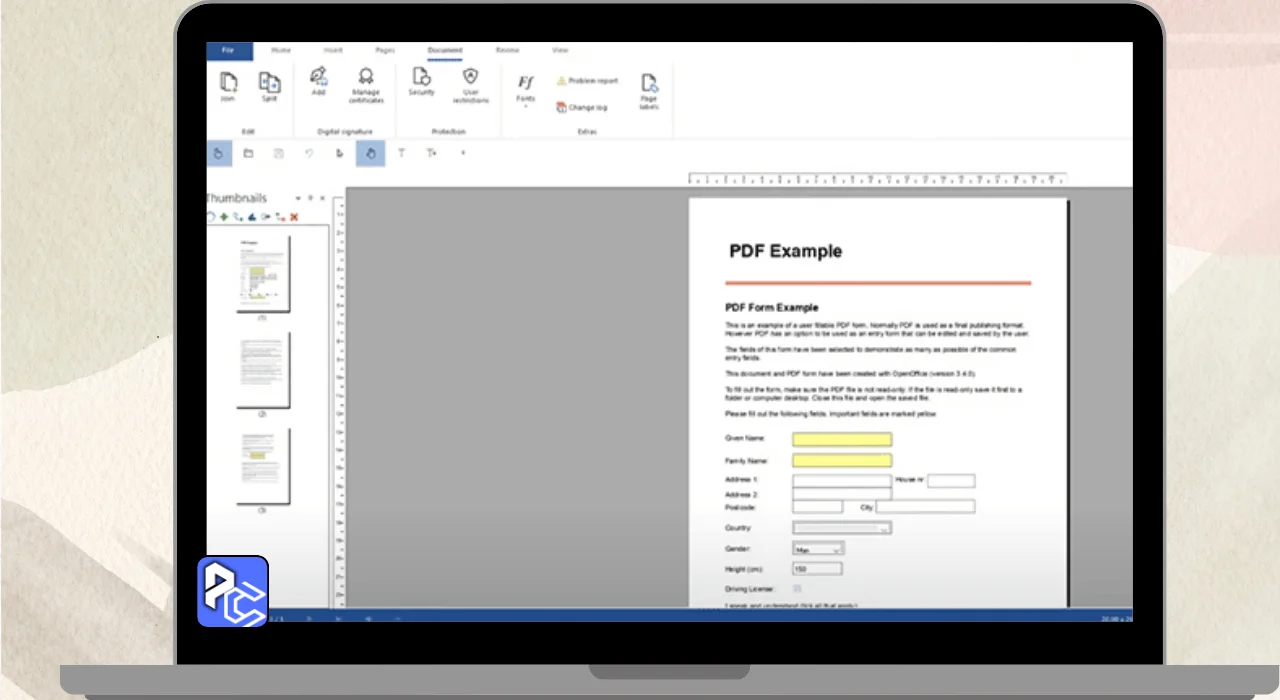
Task: Click the City field
Action: point(925,507)
